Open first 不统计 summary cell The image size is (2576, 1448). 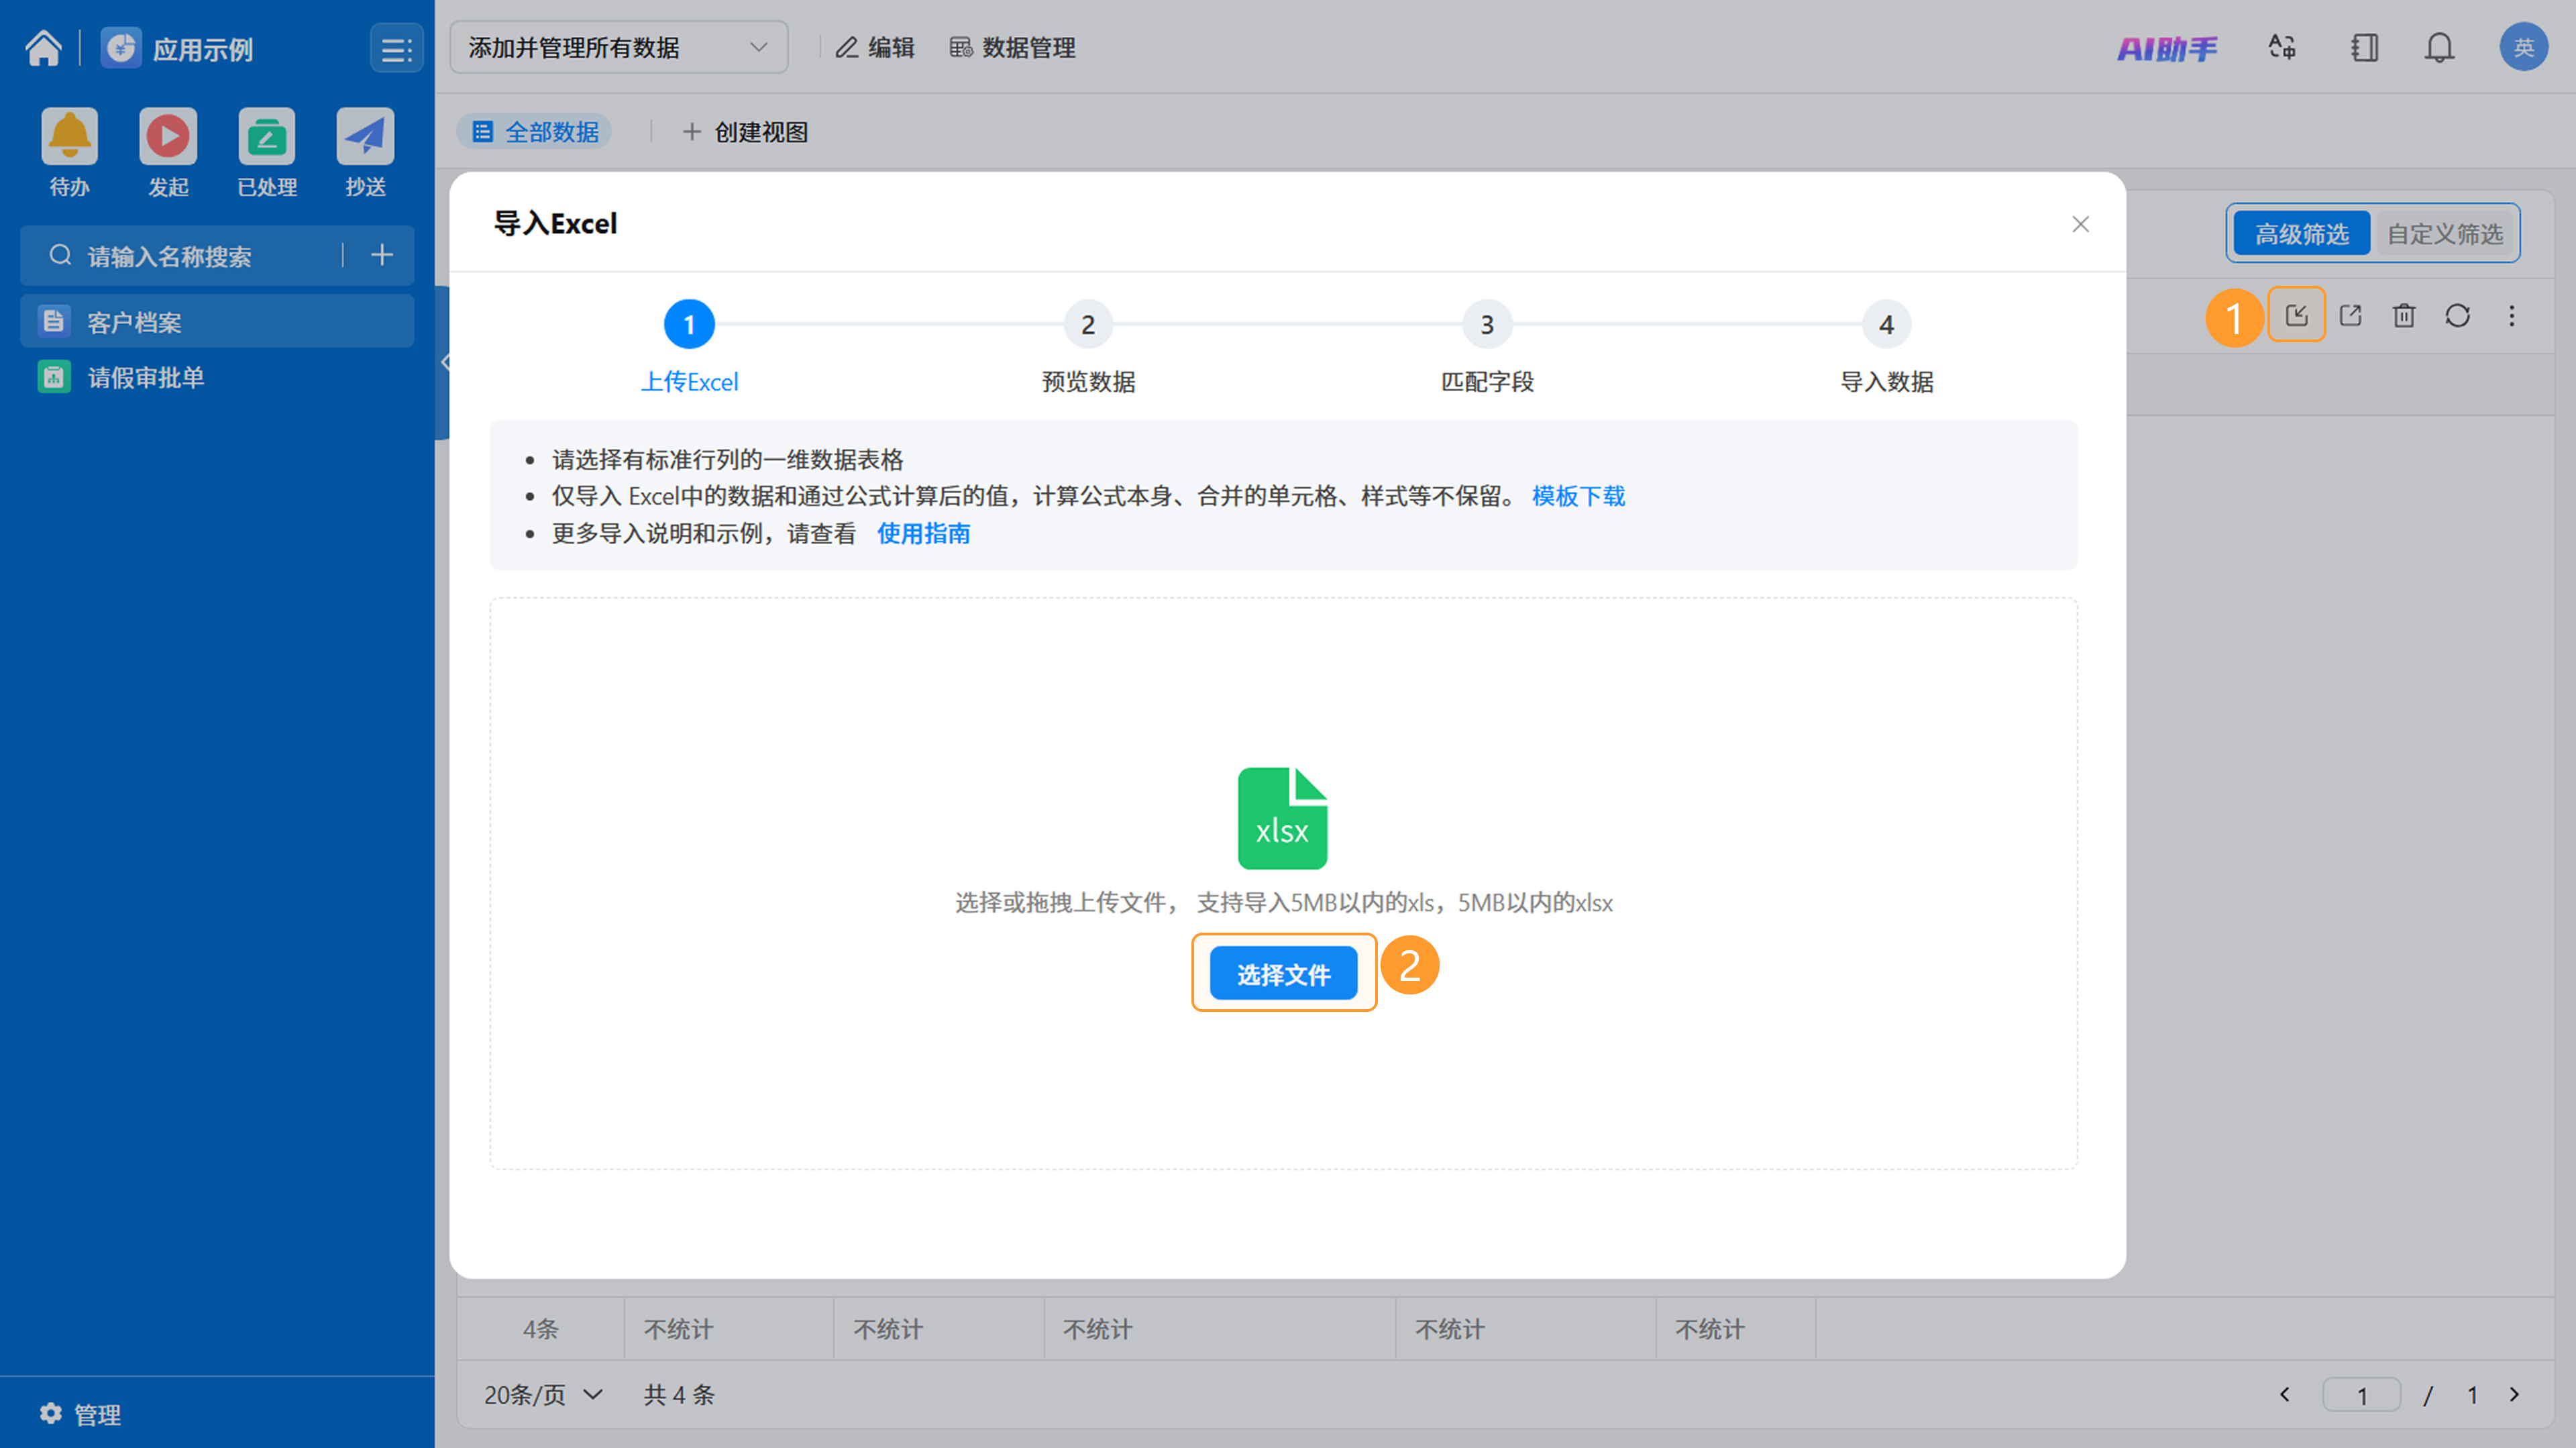[x=729, y=1328]
